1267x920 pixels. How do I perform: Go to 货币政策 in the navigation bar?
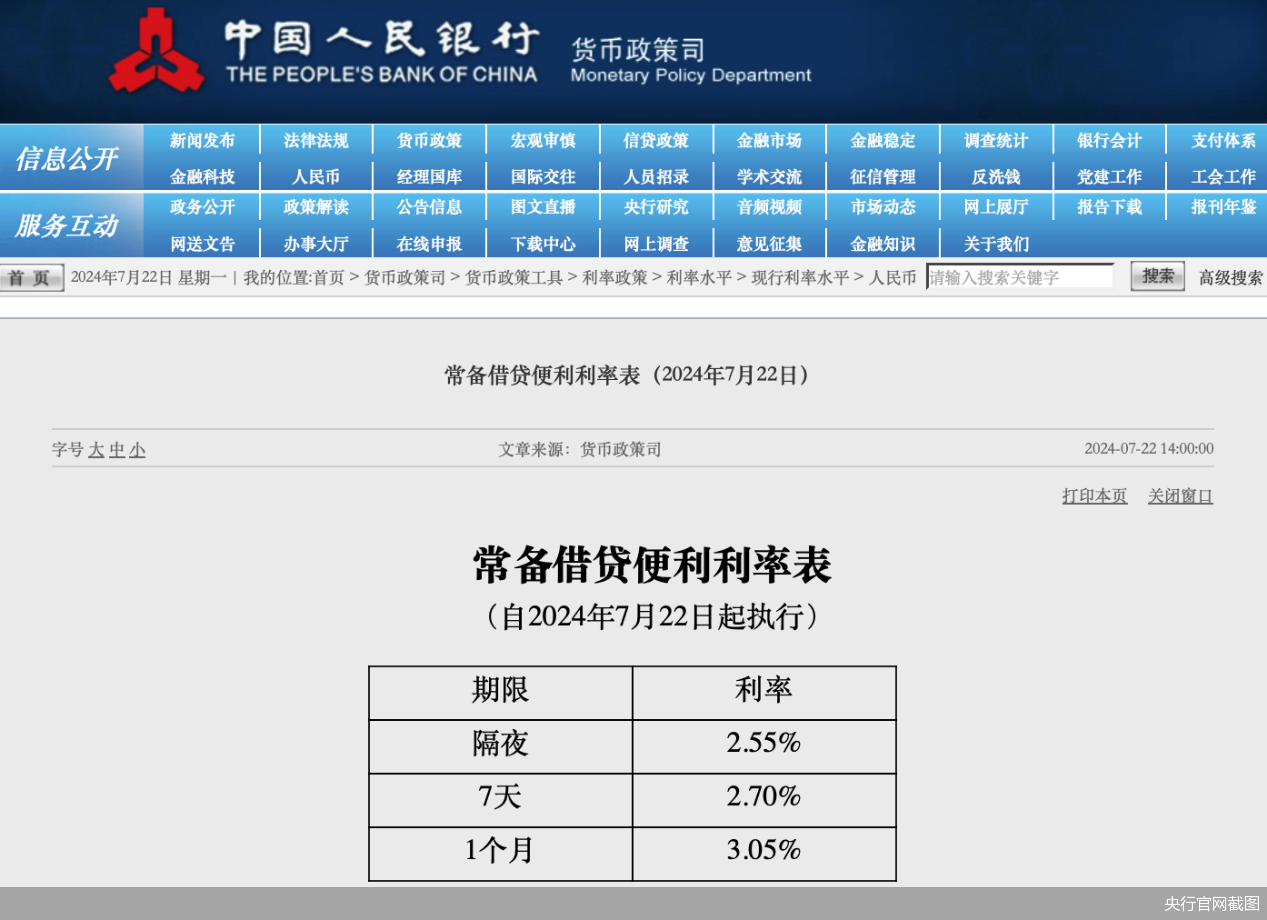point(429,141)
